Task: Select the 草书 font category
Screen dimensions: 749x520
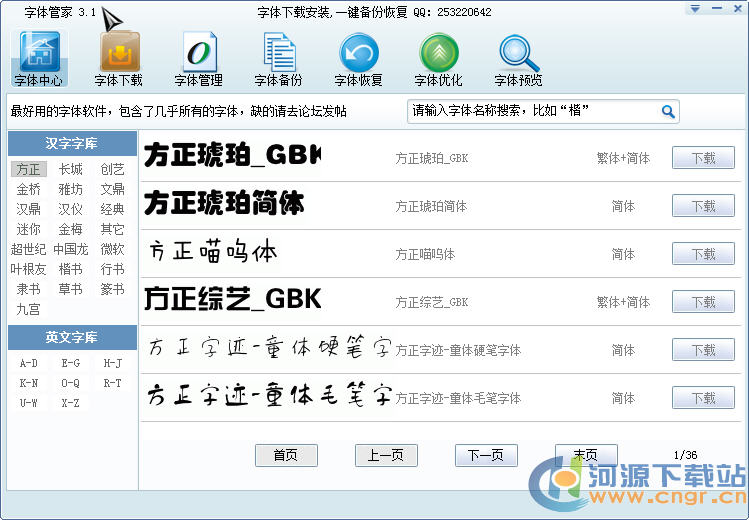Action: [x=71, y=290]
